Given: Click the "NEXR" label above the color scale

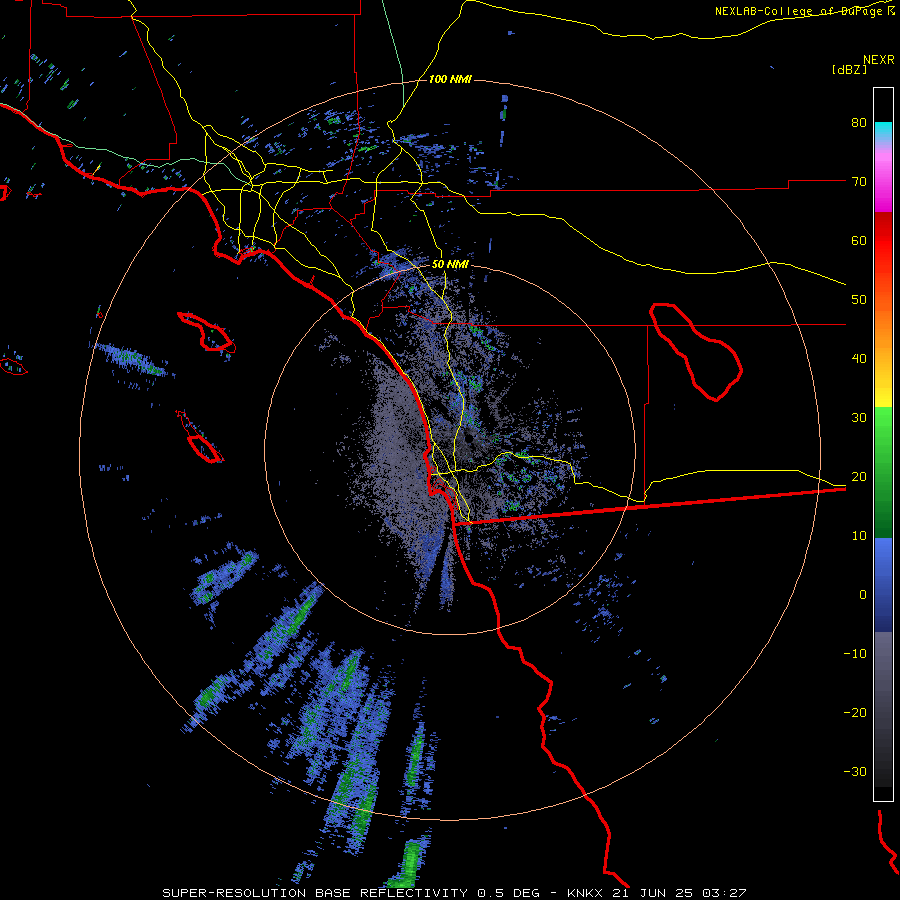Looking at the screenshot, I should 879,60.
